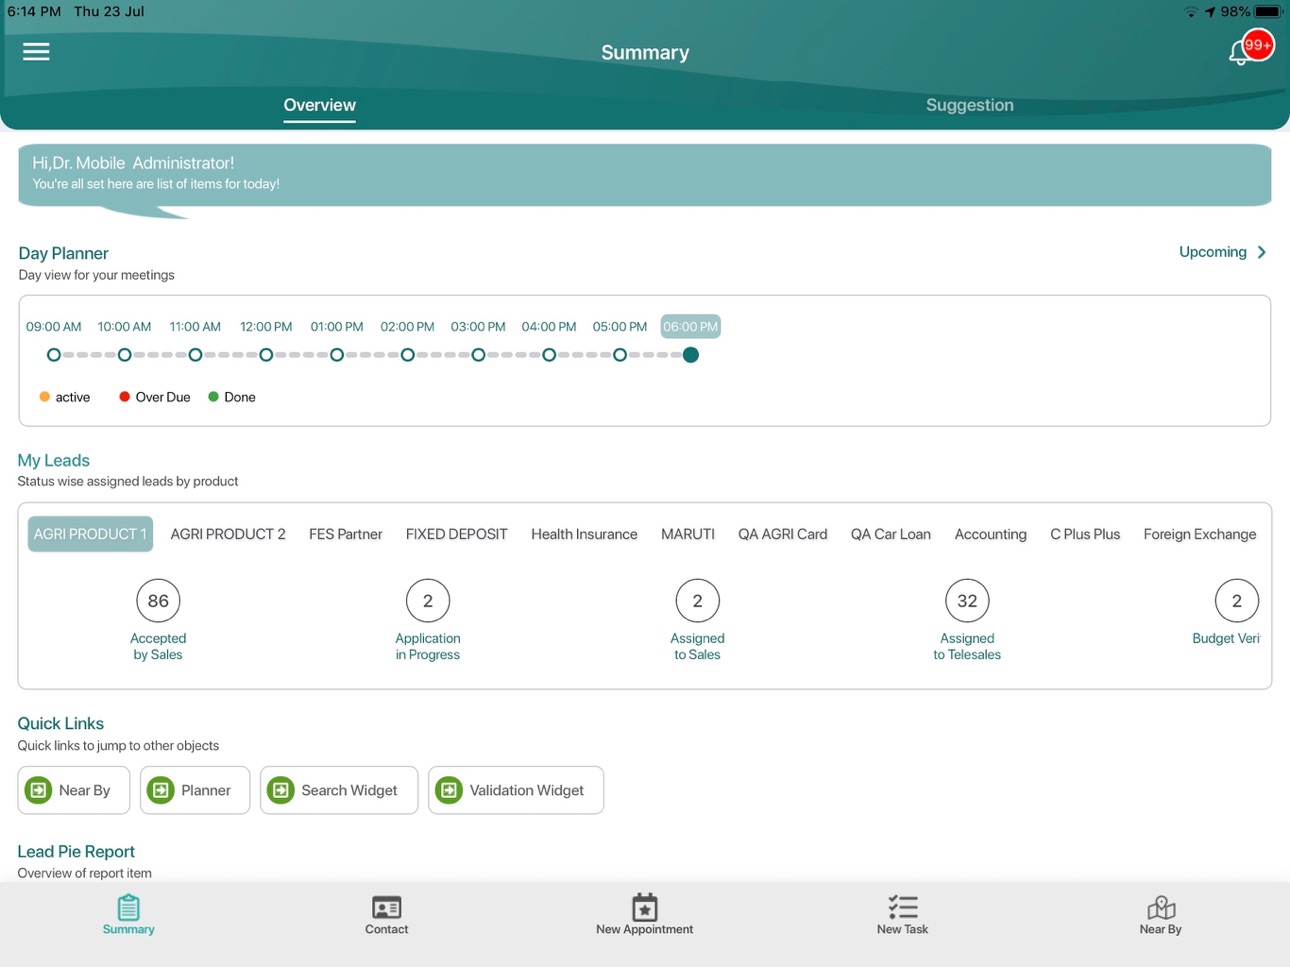
Task: Select the Overview tab
Action: 319,105
